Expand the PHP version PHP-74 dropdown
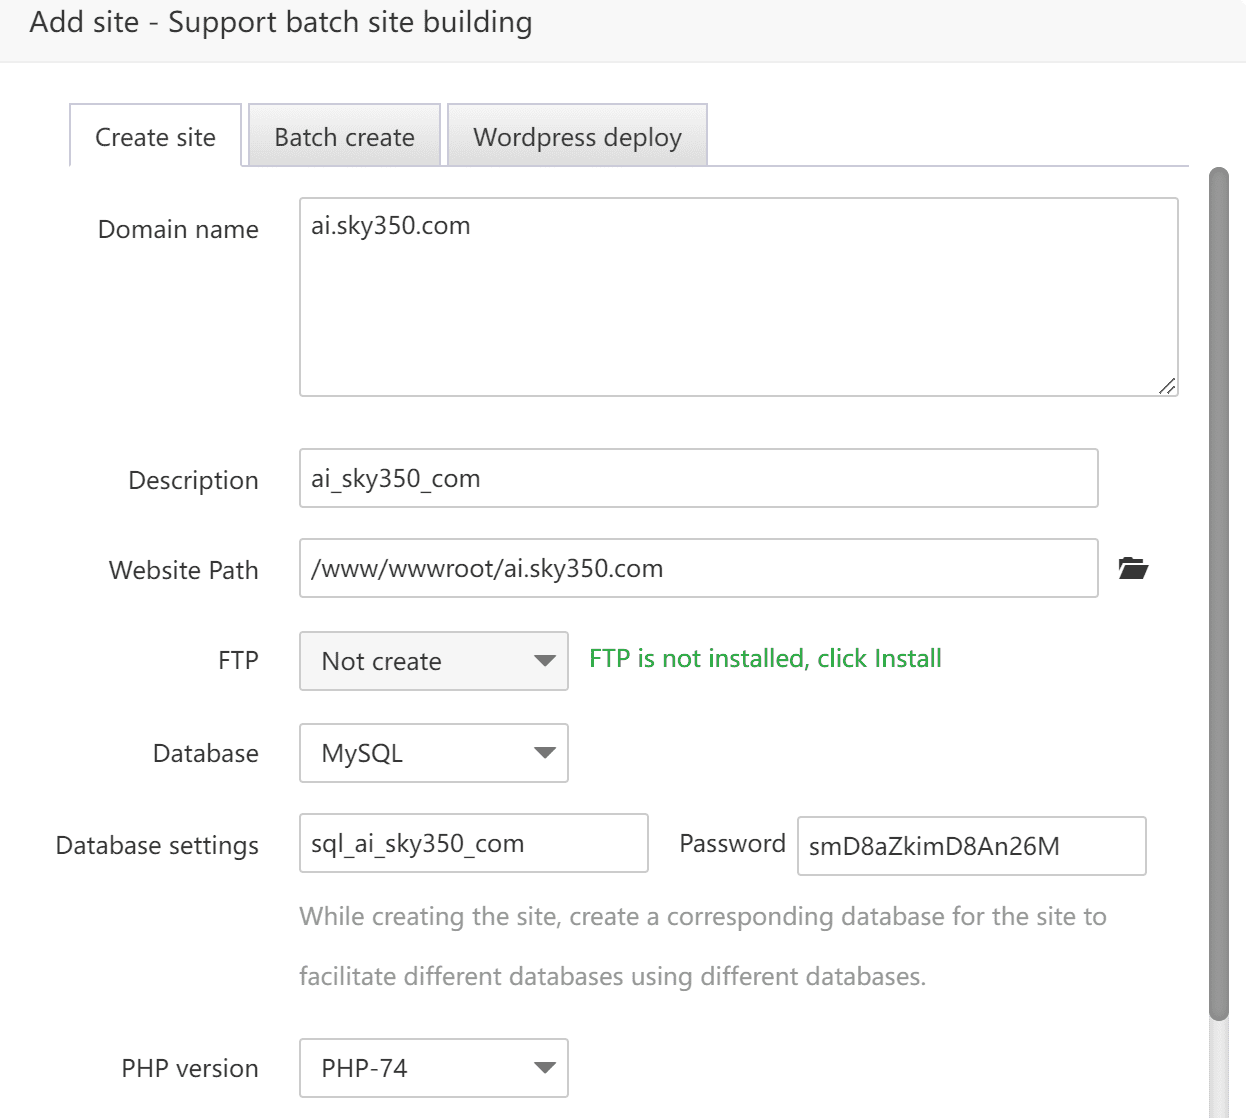This screenshot has height=1118, width=1246. coord(434,1068)
